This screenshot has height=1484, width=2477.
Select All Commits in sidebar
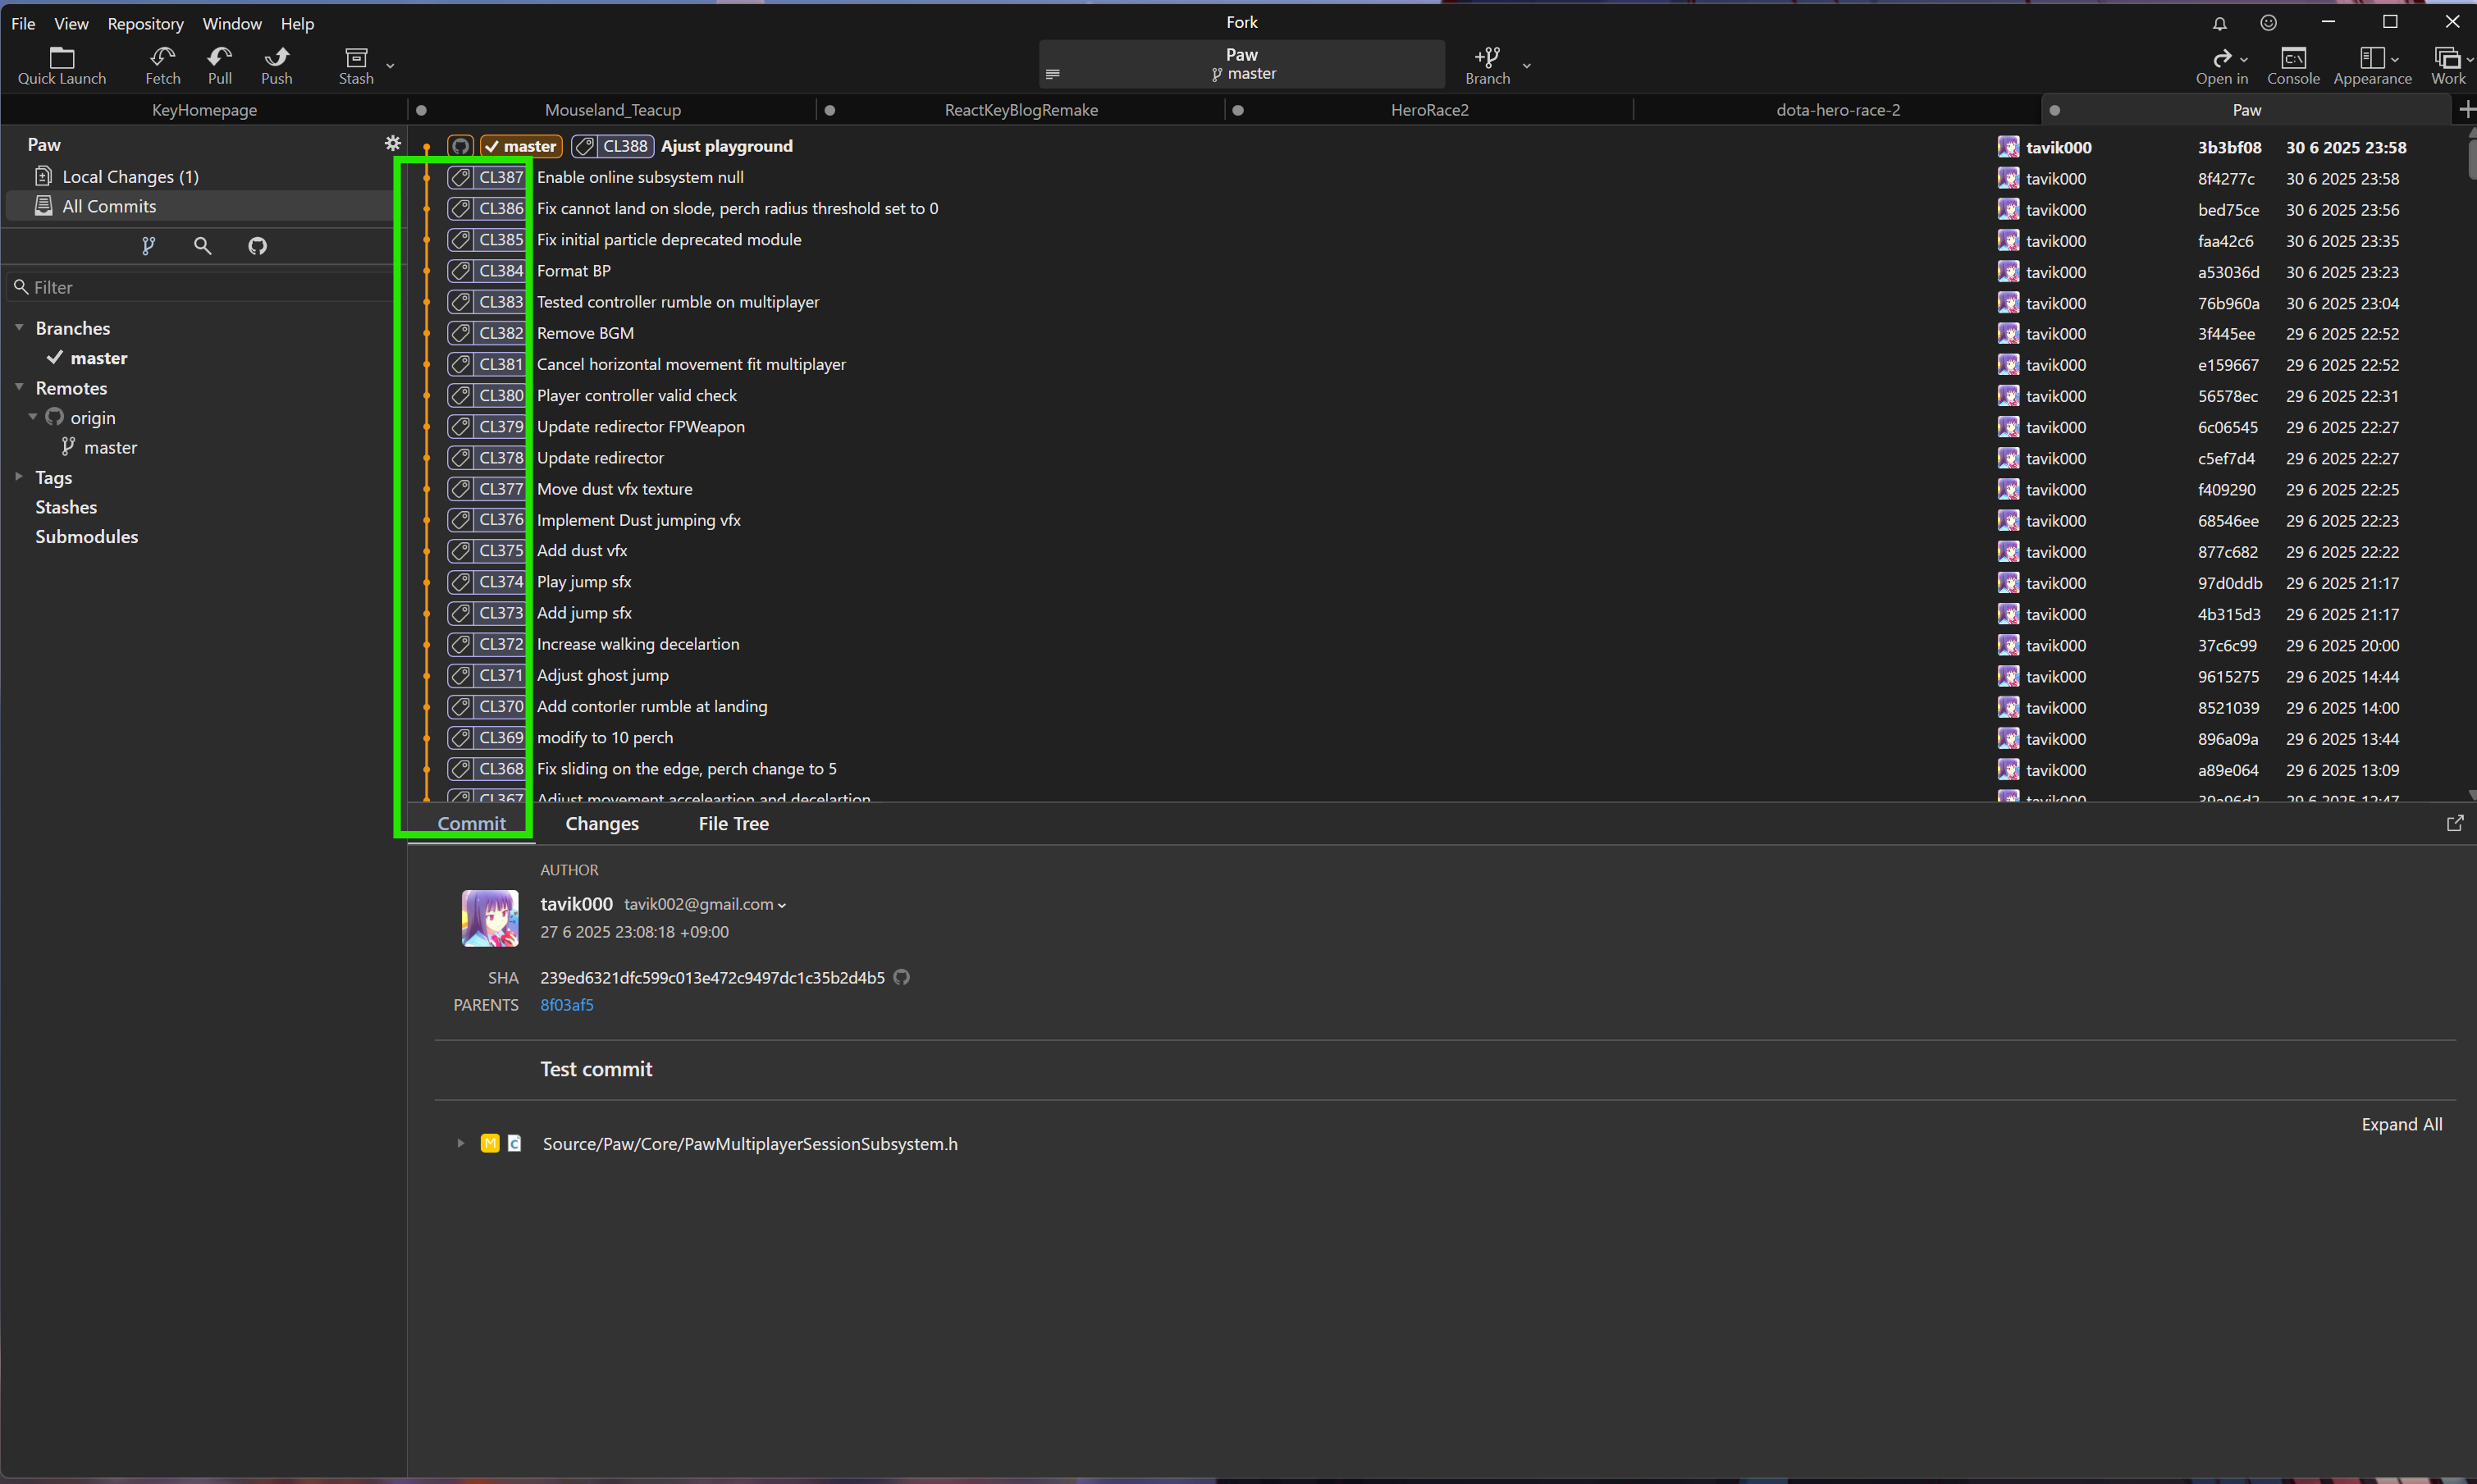pos(200,206)
